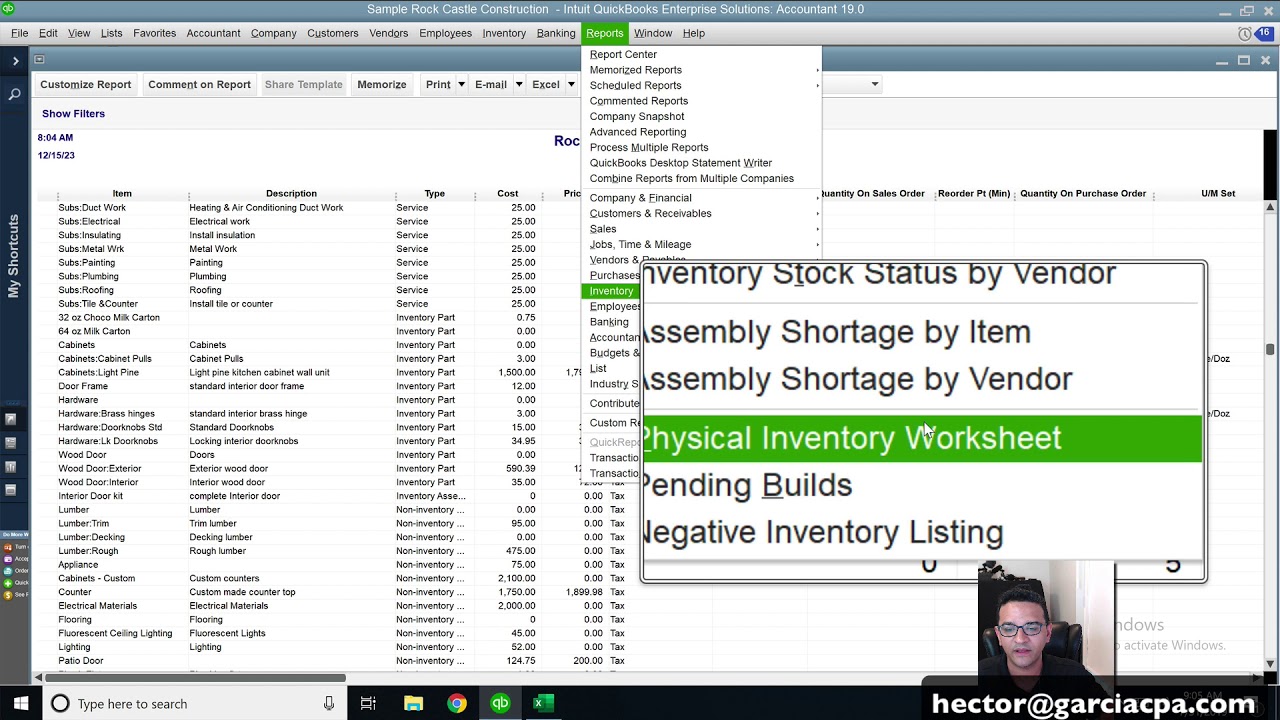Choose Advanced Reporting menu entry
Screen dimensions: 1280x720
pos(700,132)
